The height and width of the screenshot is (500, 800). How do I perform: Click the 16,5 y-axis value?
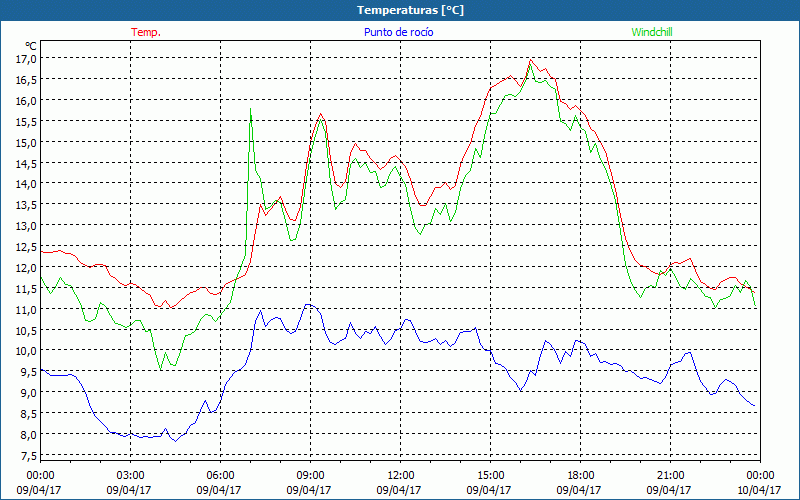point(28,80)
